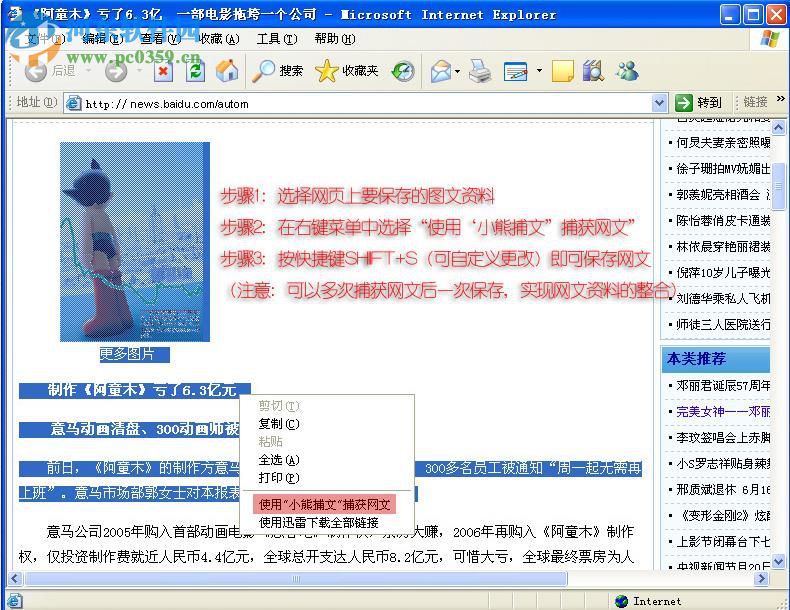Open dropdown arrow next to Forward button
Image resolution: width=790 pixels, height=610 pixels.
pyautogui.click(x=139, y=71)
